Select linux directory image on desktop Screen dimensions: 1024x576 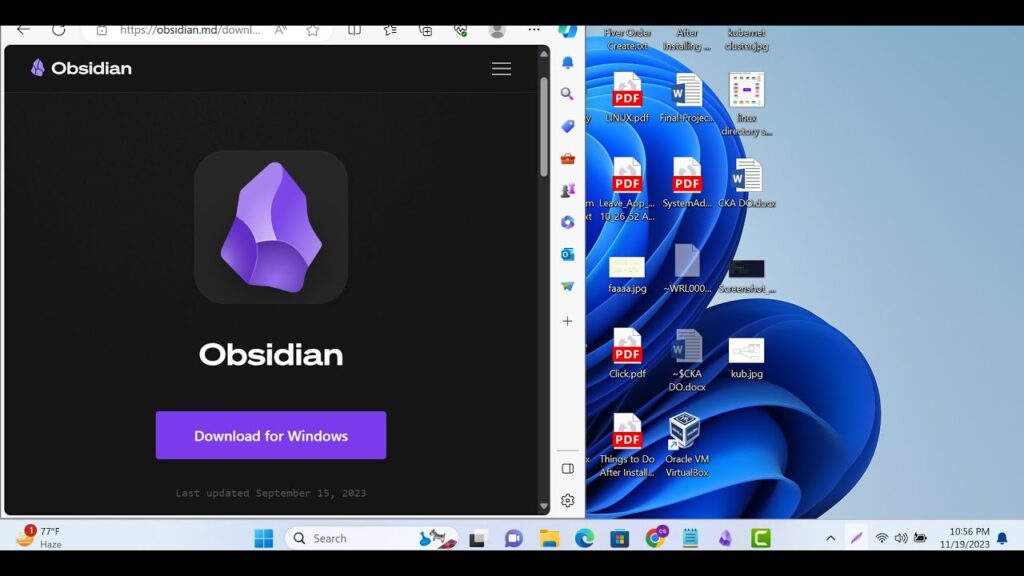pyautogui.click(x=746, y=104)
